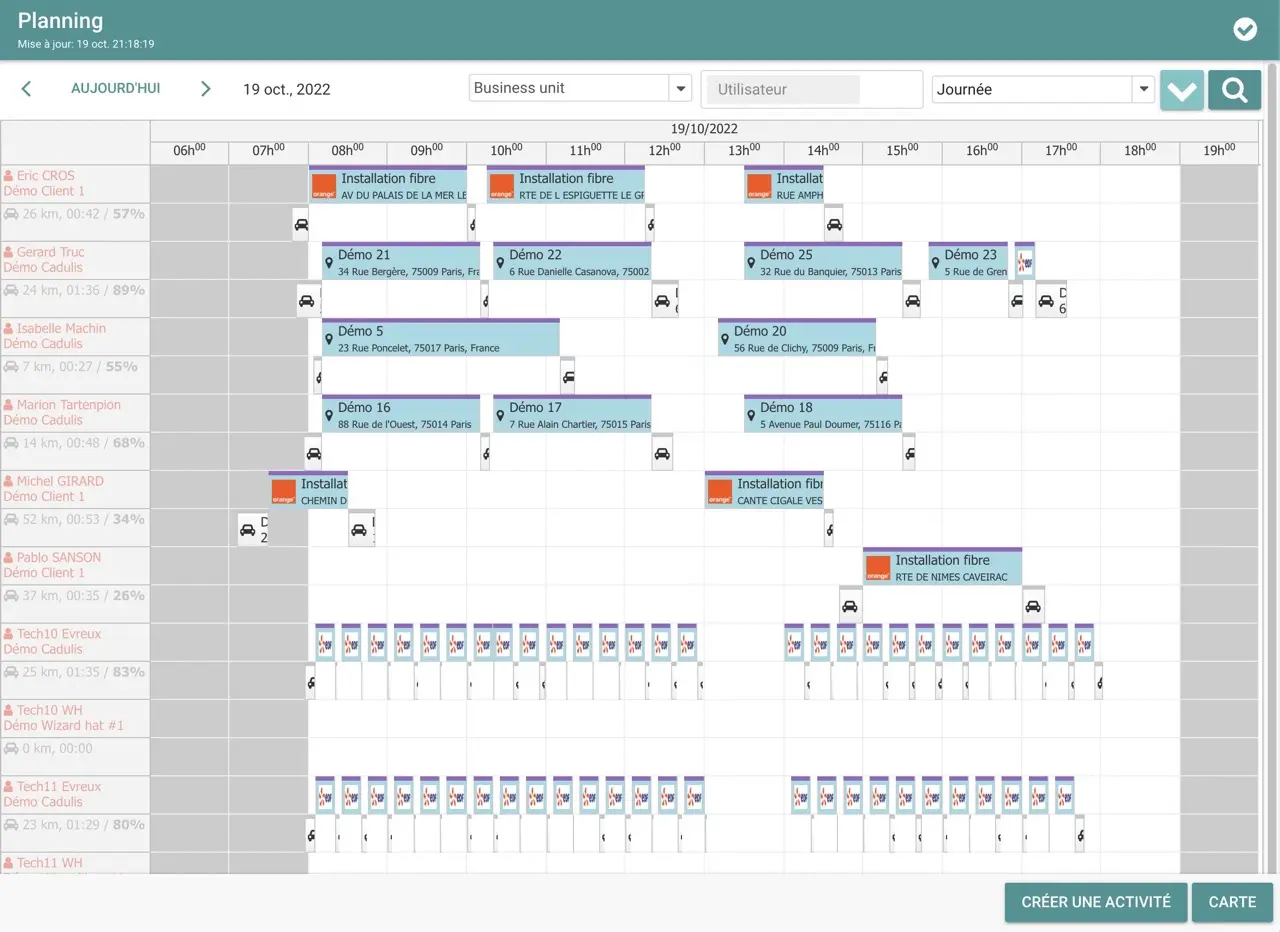Open the CARTE map view
This screenshot has width=1280, height=932.
coord(1231,902)
